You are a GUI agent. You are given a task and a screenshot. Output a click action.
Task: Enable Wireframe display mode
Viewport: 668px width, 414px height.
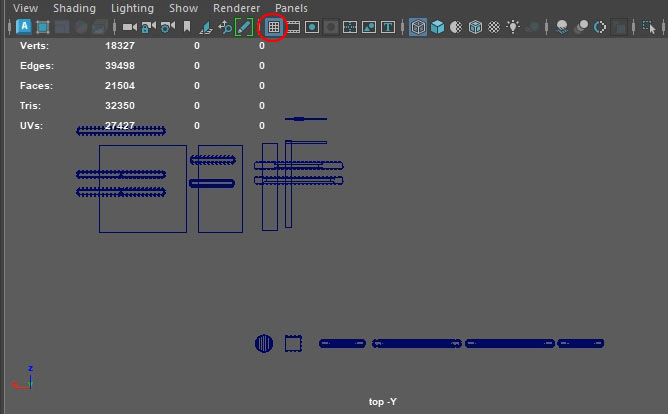[x=417, y=27]
